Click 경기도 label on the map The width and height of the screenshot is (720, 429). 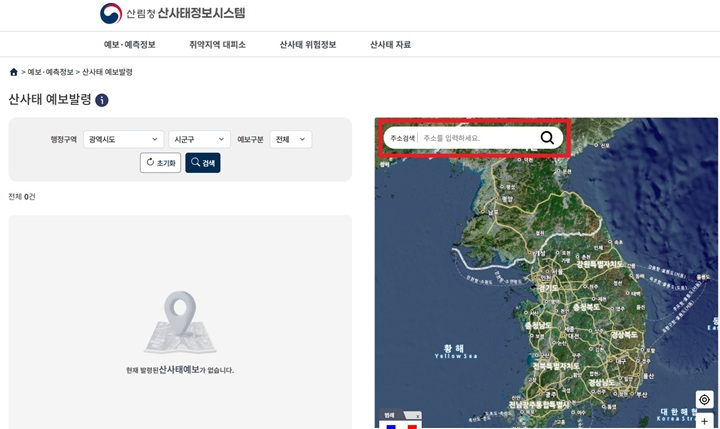(548, 288)
